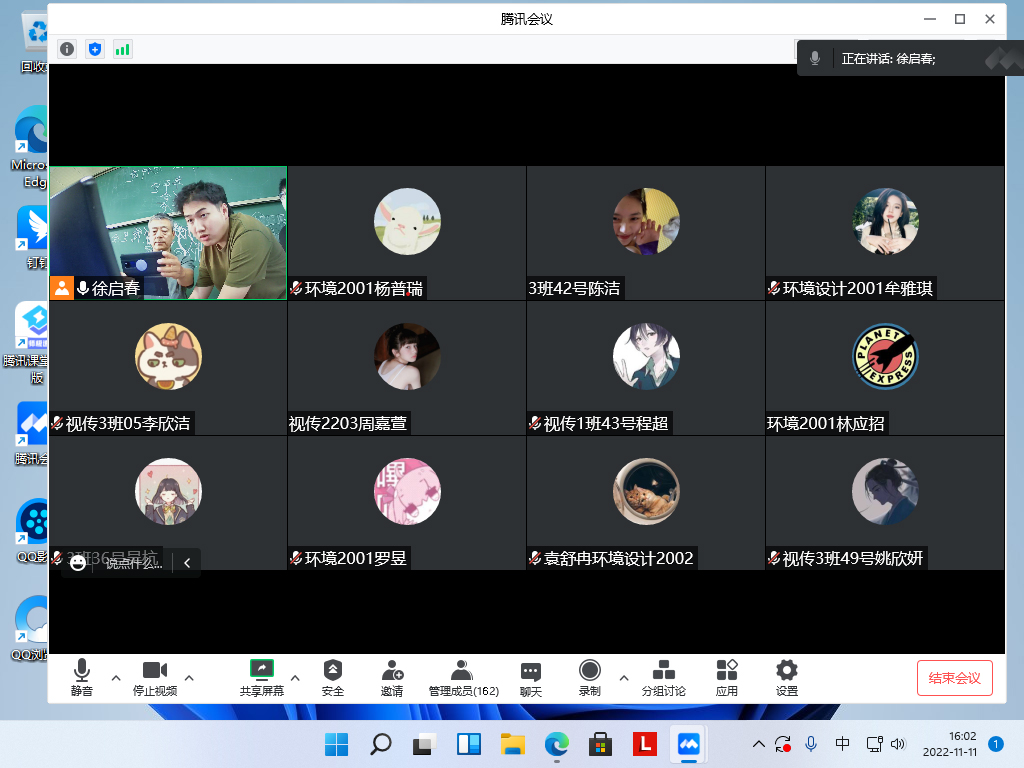This screenshot has width=1024, height=768.
Task: Click the blue security shield icon
Action: point(95,49)
